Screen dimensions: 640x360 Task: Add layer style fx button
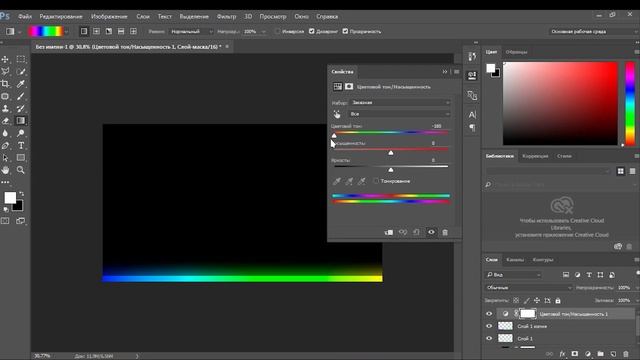562,354
